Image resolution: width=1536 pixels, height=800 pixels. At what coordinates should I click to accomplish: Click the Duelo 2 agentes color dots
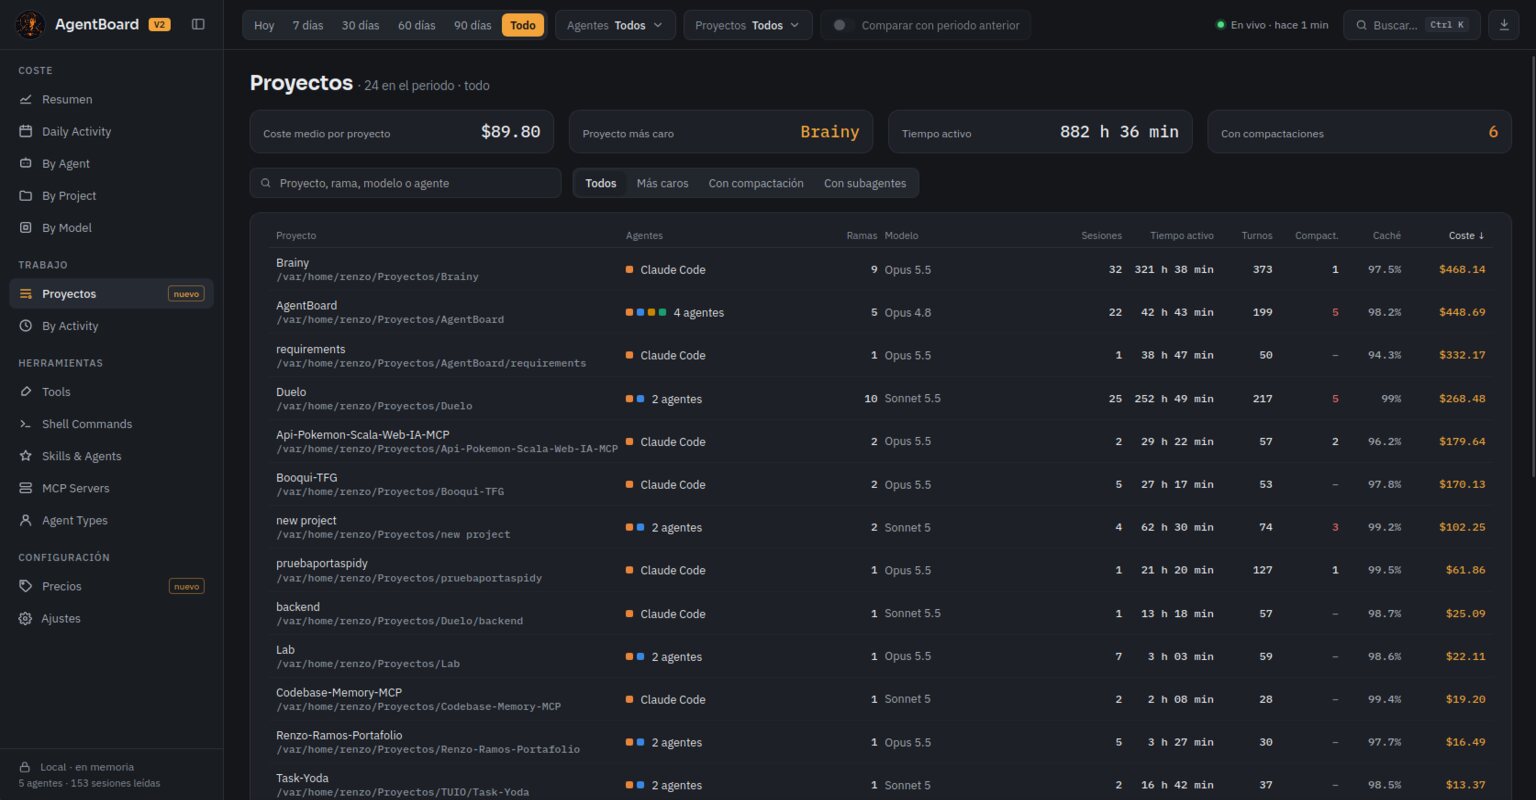[635, 399]
